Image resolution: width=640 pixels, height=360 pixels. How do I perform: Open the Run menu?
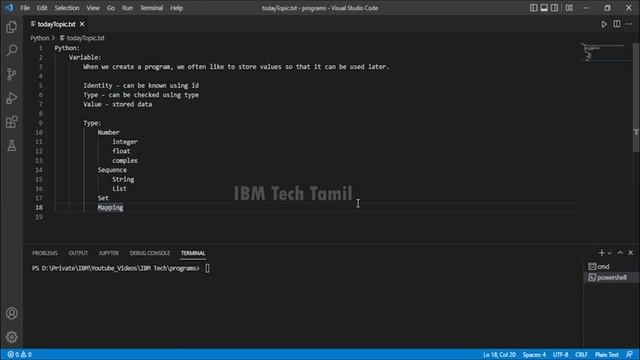click(127, 8)
